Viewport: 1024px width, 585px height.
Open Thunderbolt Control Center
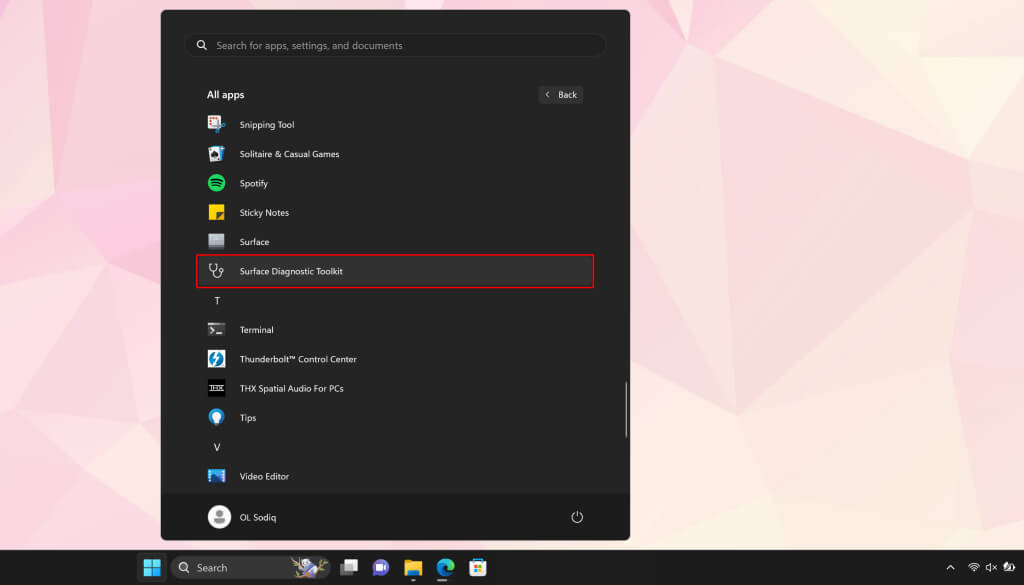[297, 359]
